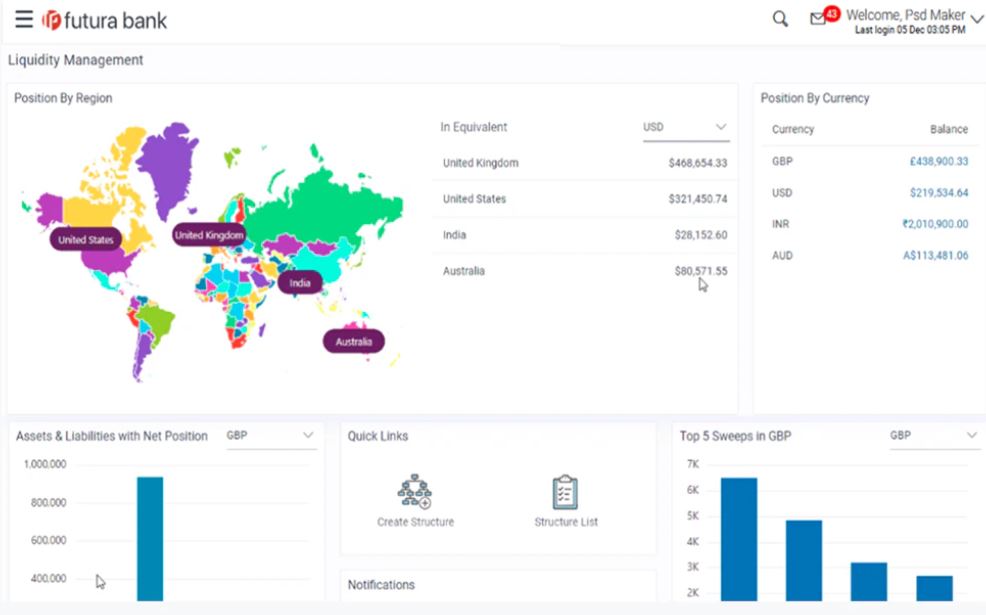Open the hamburger navigation menu
Screen dimensions: 986x615
24,19
